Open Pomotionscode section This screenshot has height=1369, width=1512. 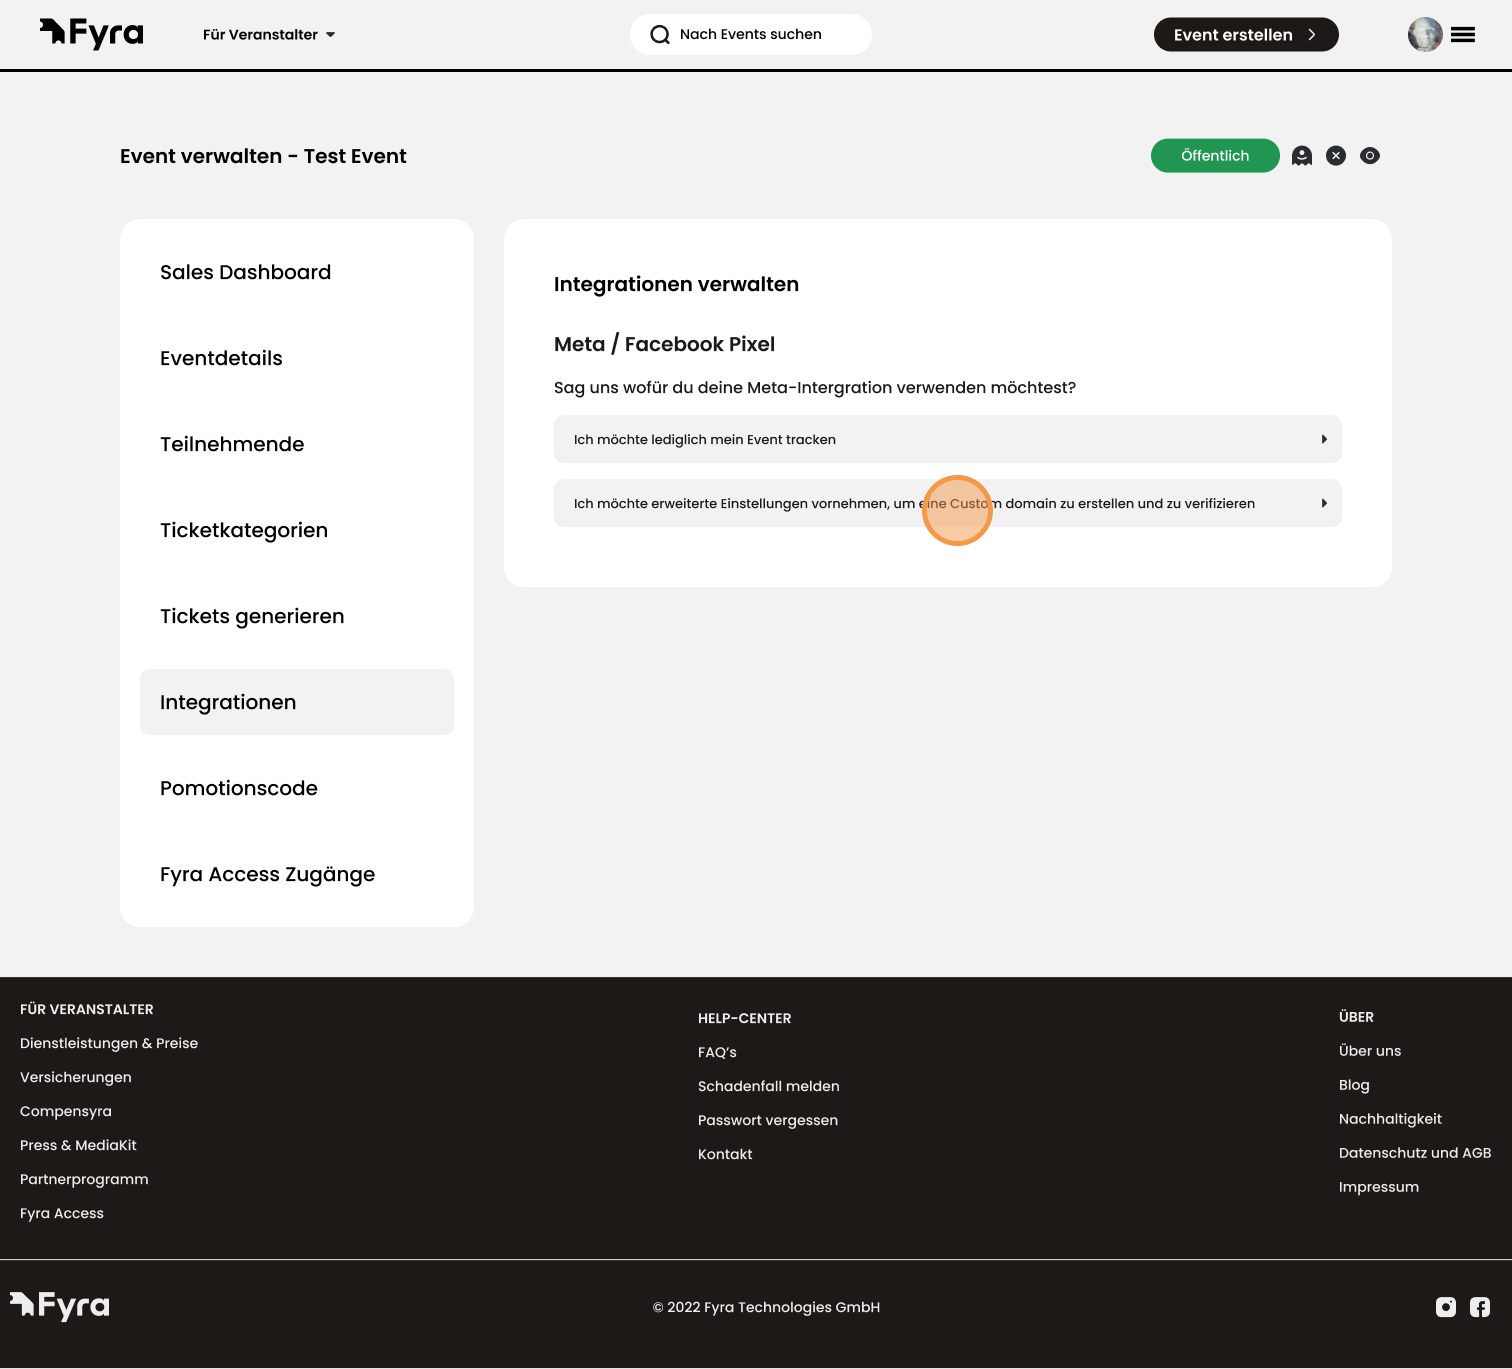(x=297, y=788)
